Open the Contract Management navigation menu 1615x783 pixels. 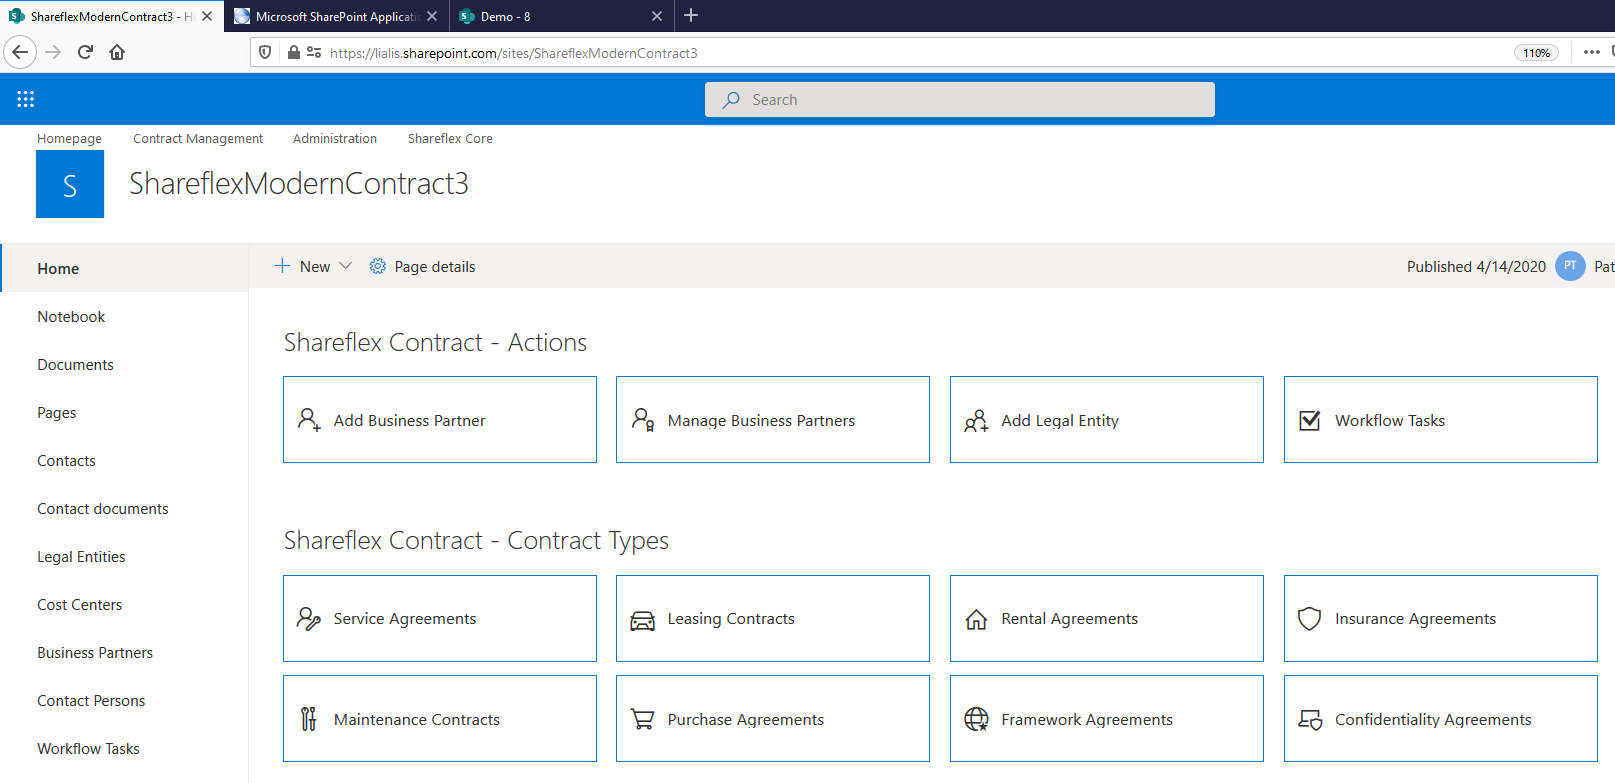[x=198, y=138]
